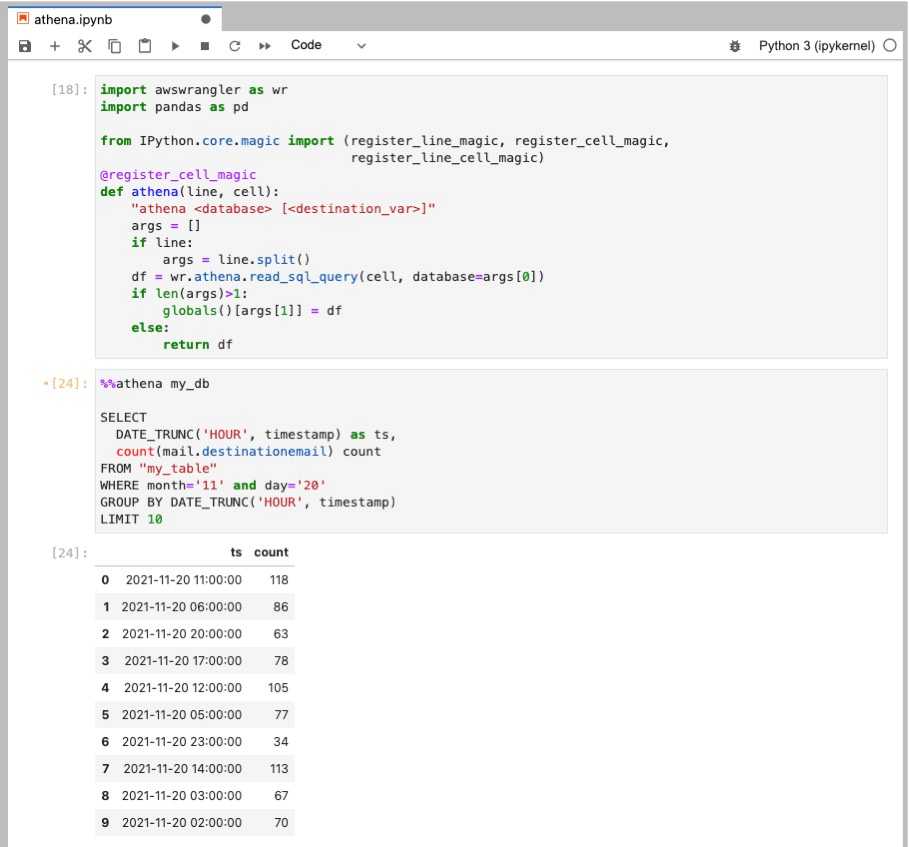Click the unsaved dot on athena.ipynb tab

[206, 19]
